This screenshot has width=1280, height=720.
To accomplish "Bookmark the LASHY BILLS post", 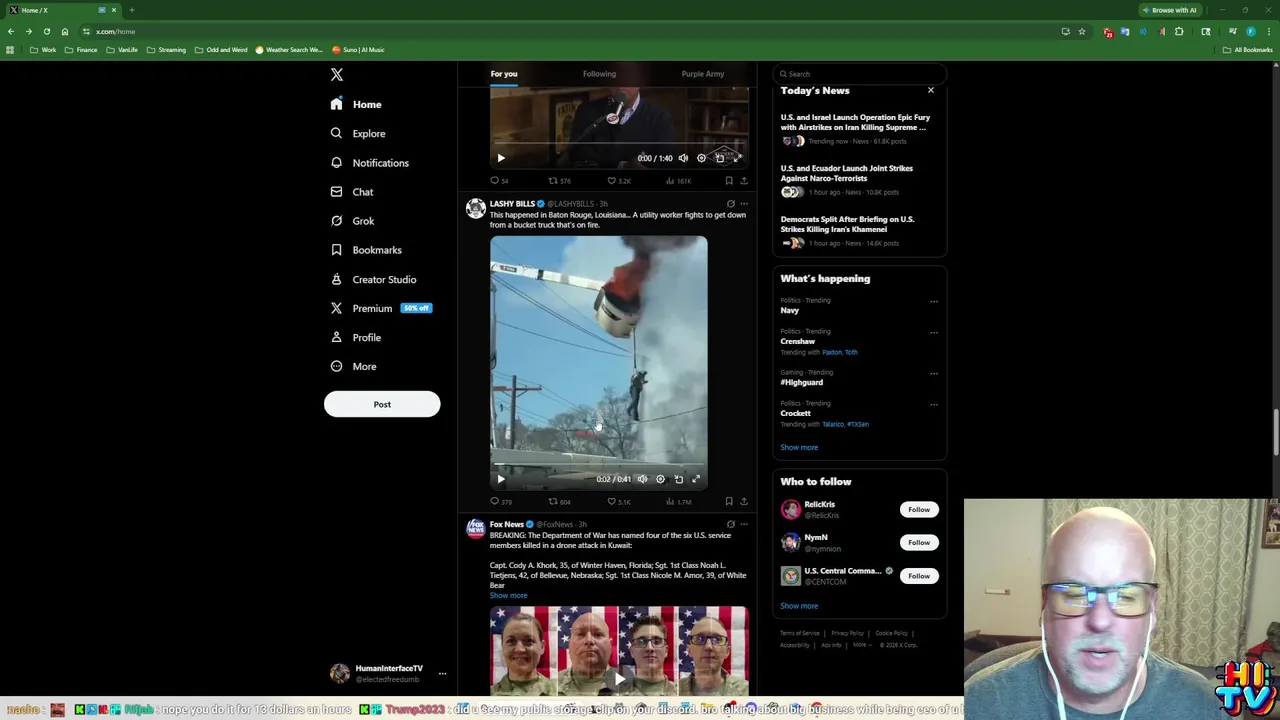I will coord(729,501).
